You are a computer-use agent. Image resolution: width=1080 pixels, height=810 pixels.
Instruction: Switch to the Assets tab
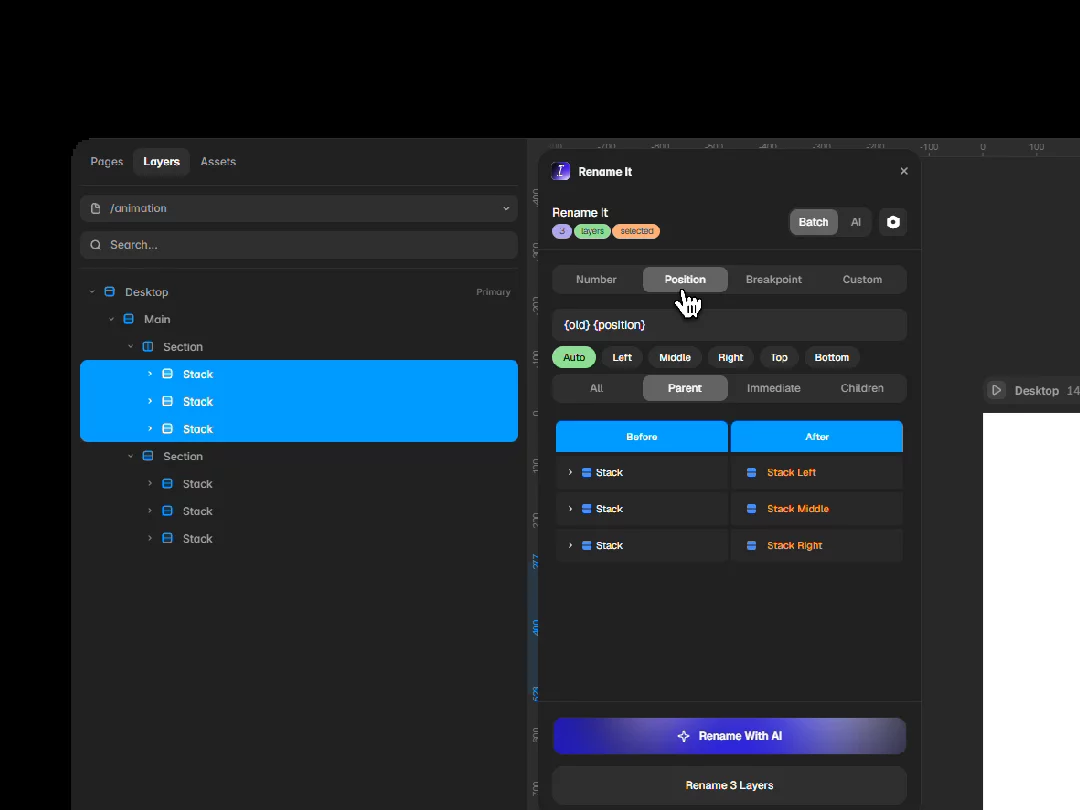[x=218, y=162]
